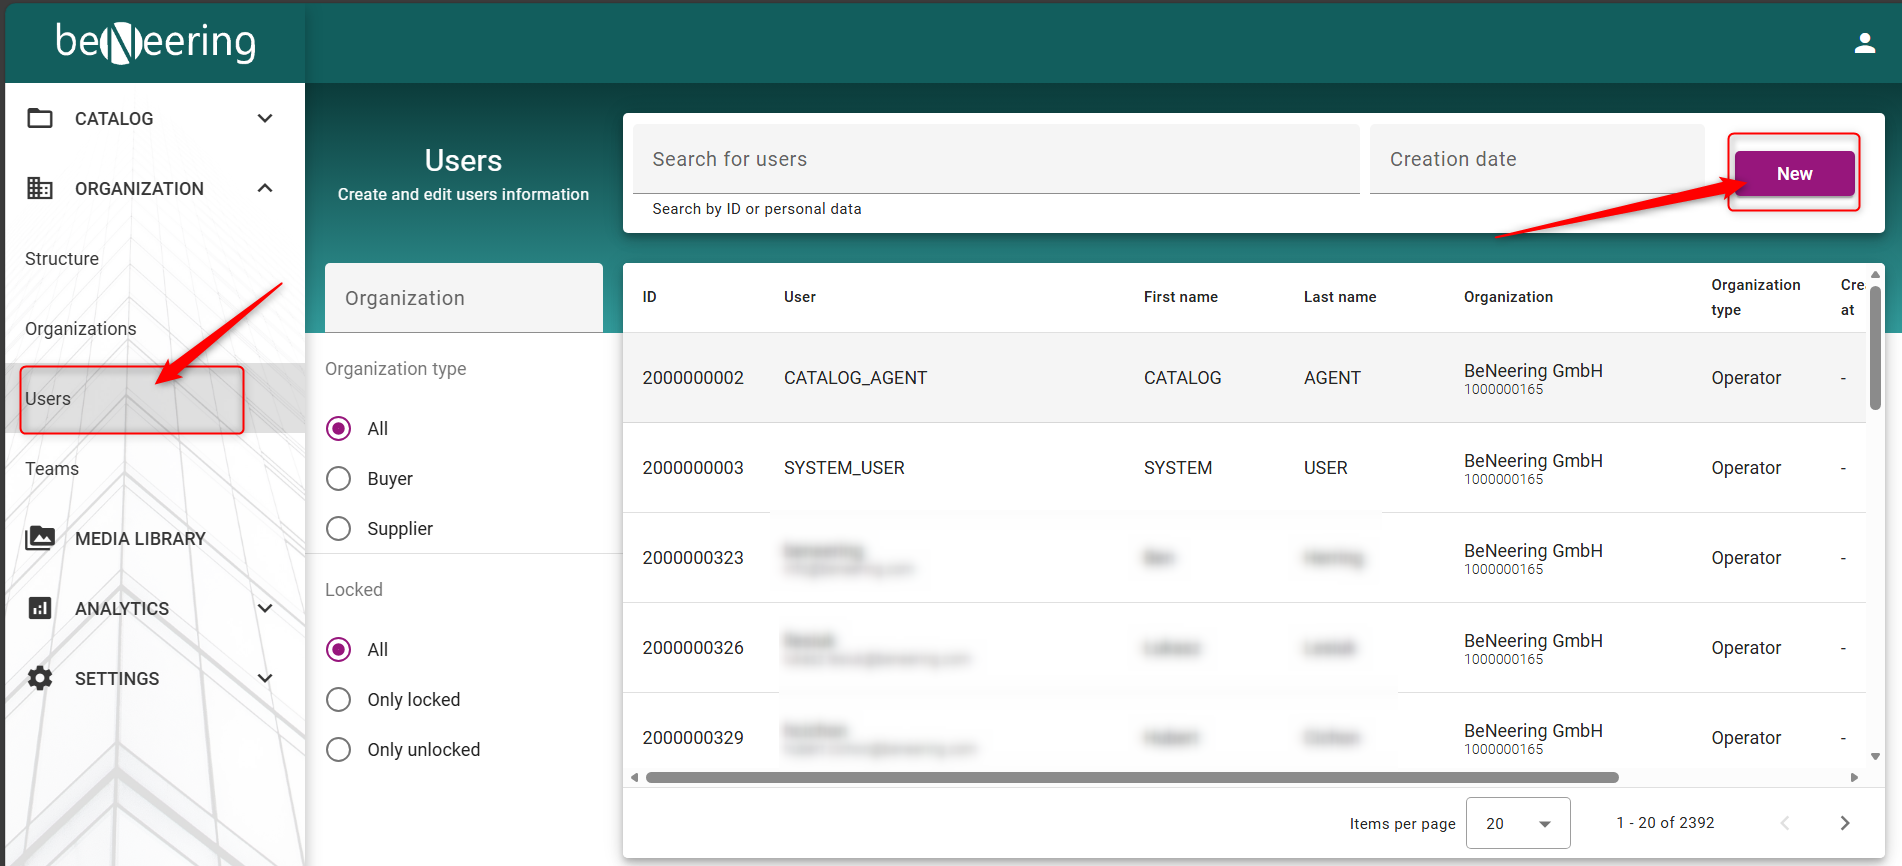Click the horizontal table scrollbar
This screenshot has width=1902, height=866.
tap(1131, 777)
